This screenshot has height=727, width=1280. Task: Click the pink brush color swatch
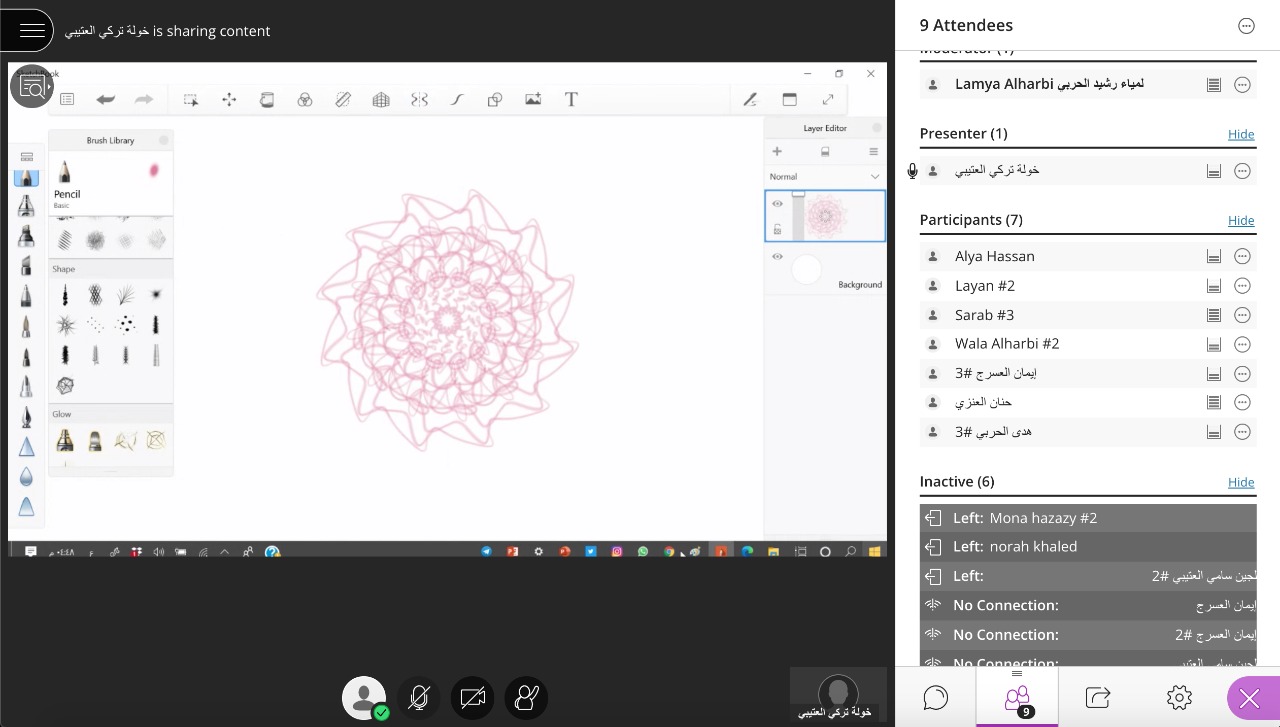pyautogui.click(x=154, y=170)
